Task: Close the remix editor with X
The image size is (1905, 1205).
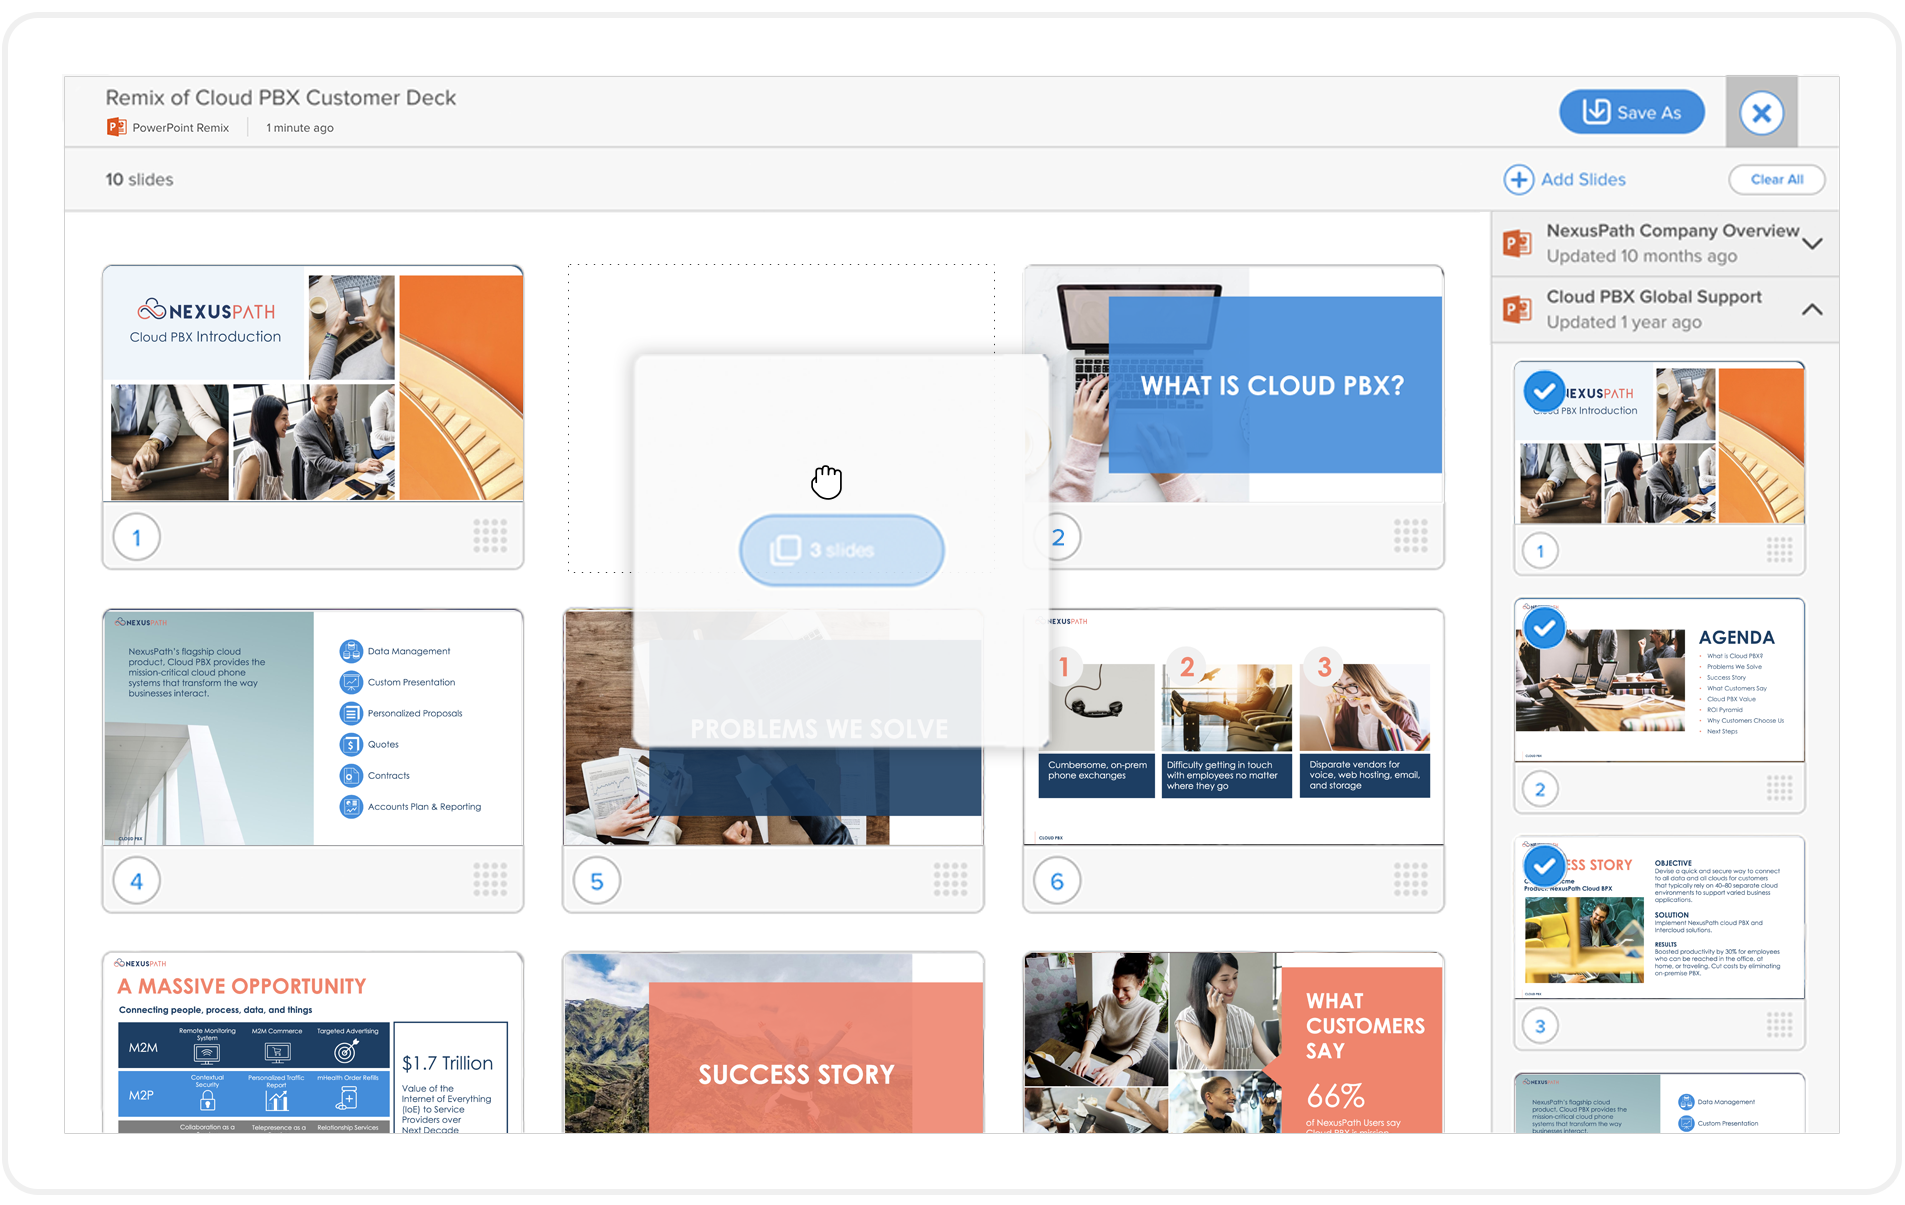Action: coord(1762,112)
